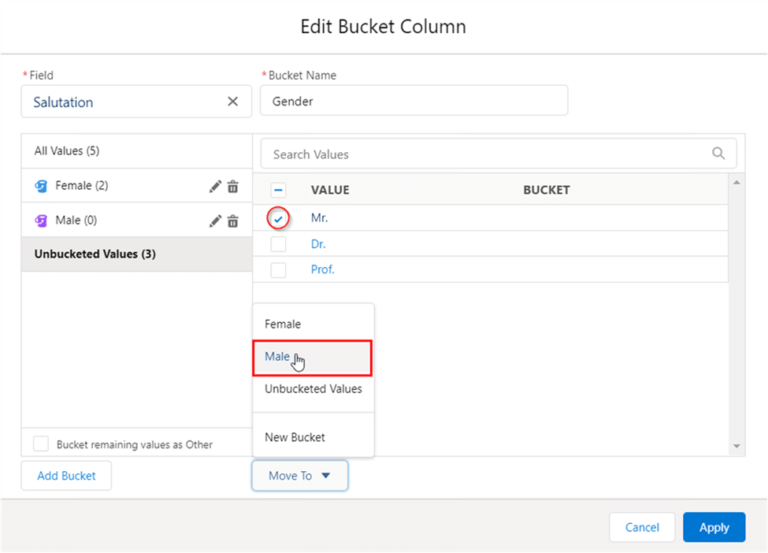This screenshot has width=768, height=553.
Task: Delete the Male bucket with trash icon
Action: [x=233, y=221]
